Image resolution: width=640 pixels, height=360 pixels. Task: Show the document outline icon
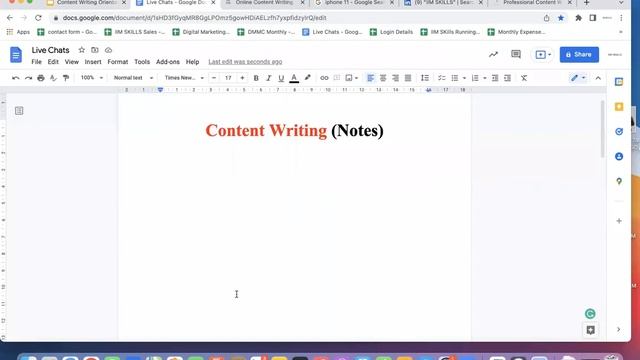pyautogui.click(x=19, y=111)
